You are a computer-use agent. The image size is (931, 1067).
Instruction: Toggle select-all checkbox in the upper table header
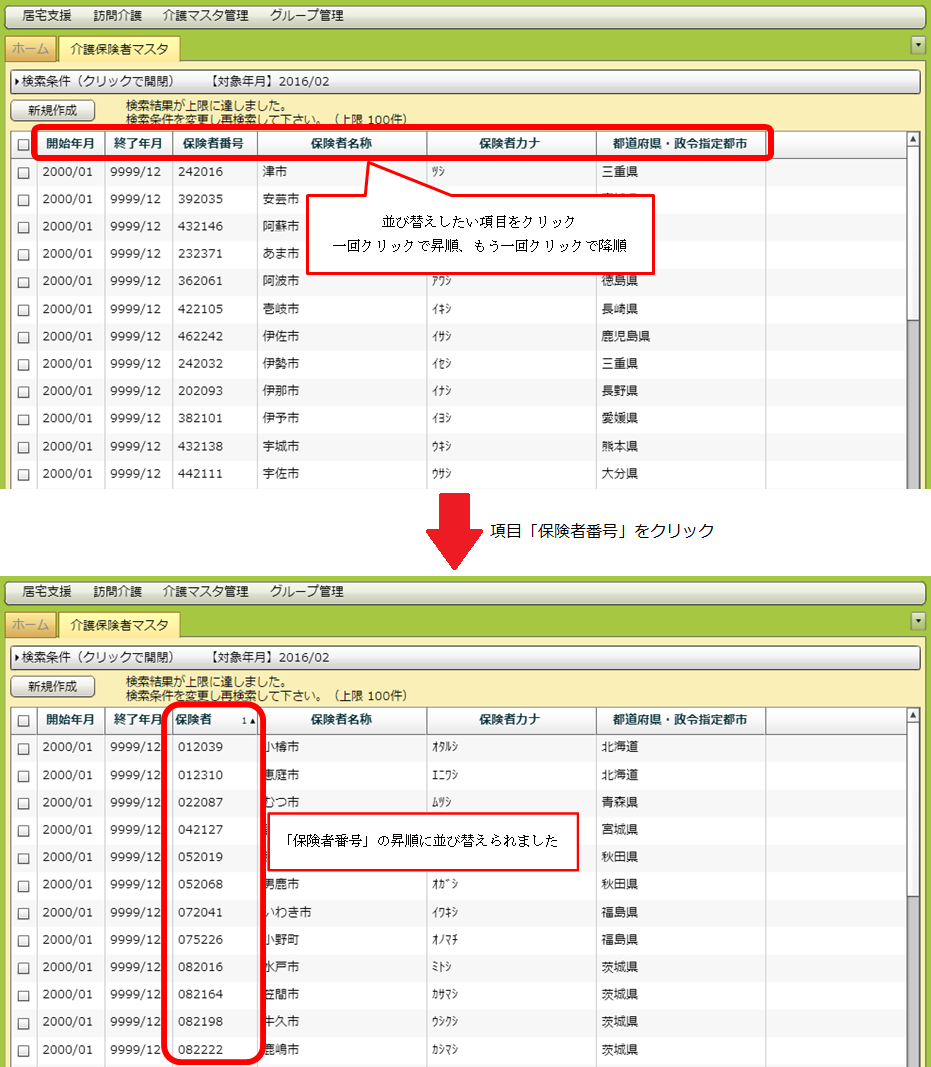[x=24, y=145]
